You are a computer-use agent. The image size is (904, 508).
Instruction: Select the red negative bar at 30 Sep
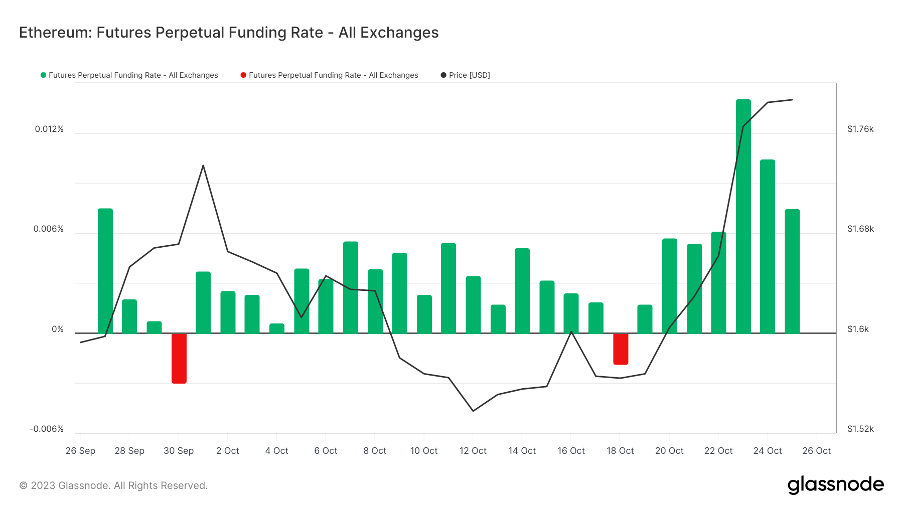tap(179, 357)
